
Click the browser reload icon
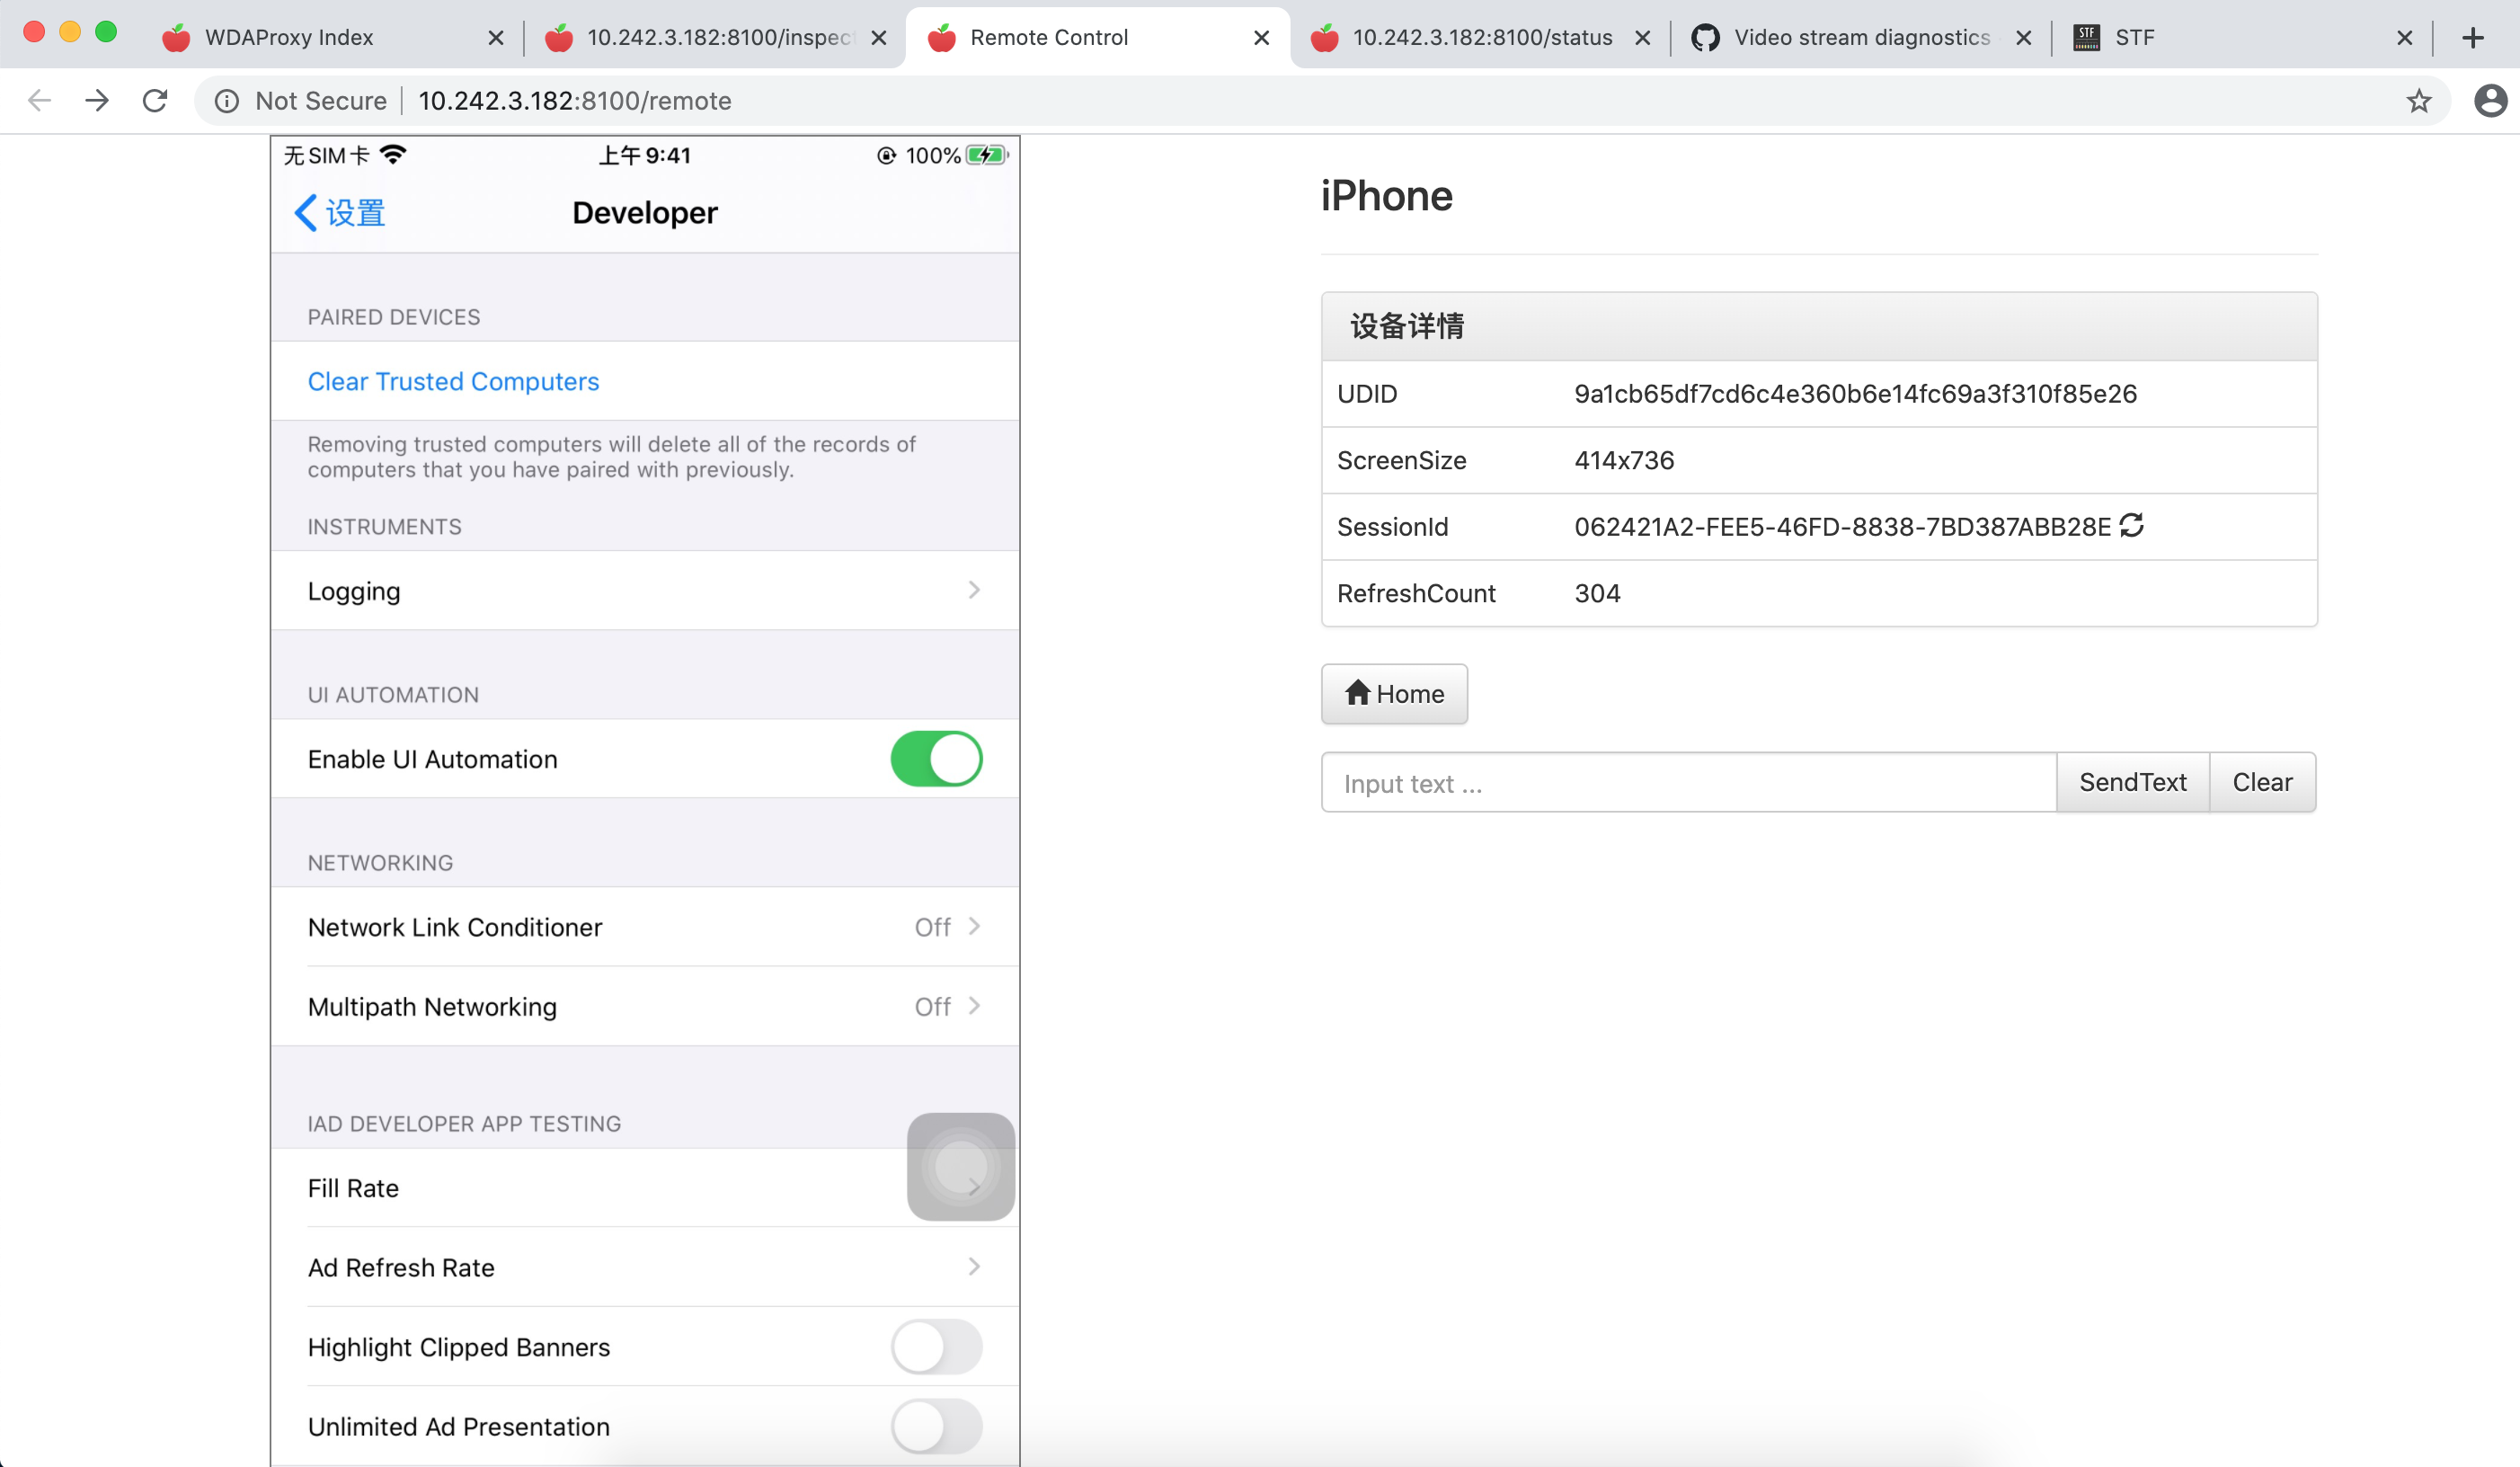point(155,100)
